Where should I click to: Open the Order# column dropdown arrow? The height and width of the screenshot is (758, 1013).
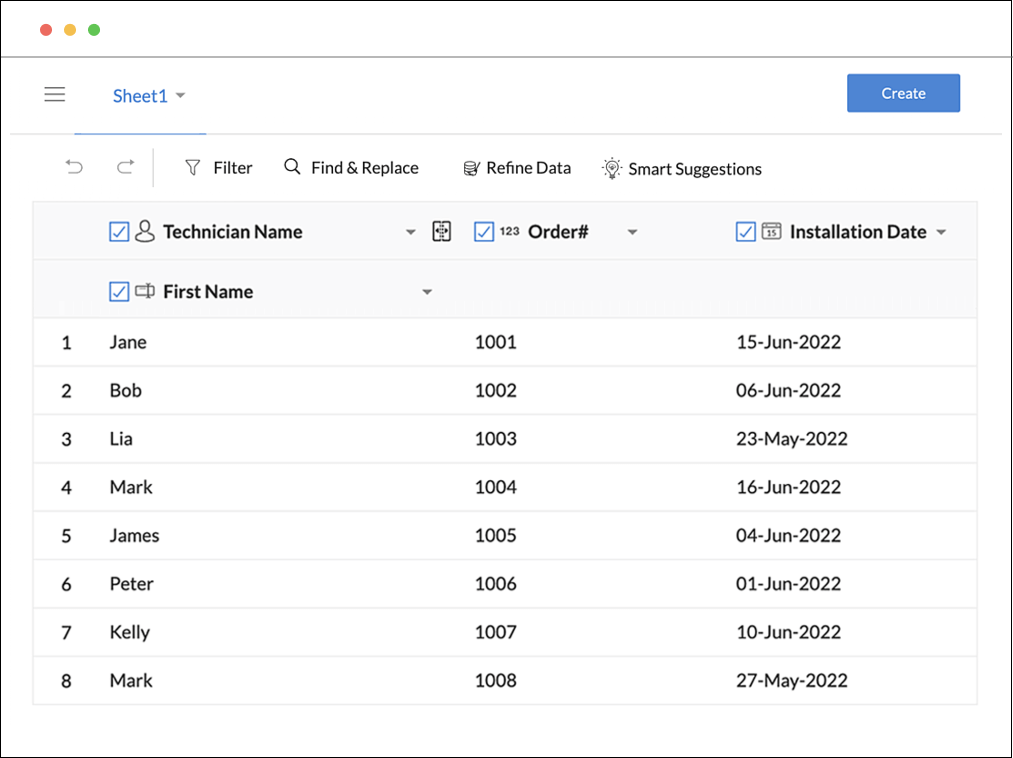[x=632, y=233]
